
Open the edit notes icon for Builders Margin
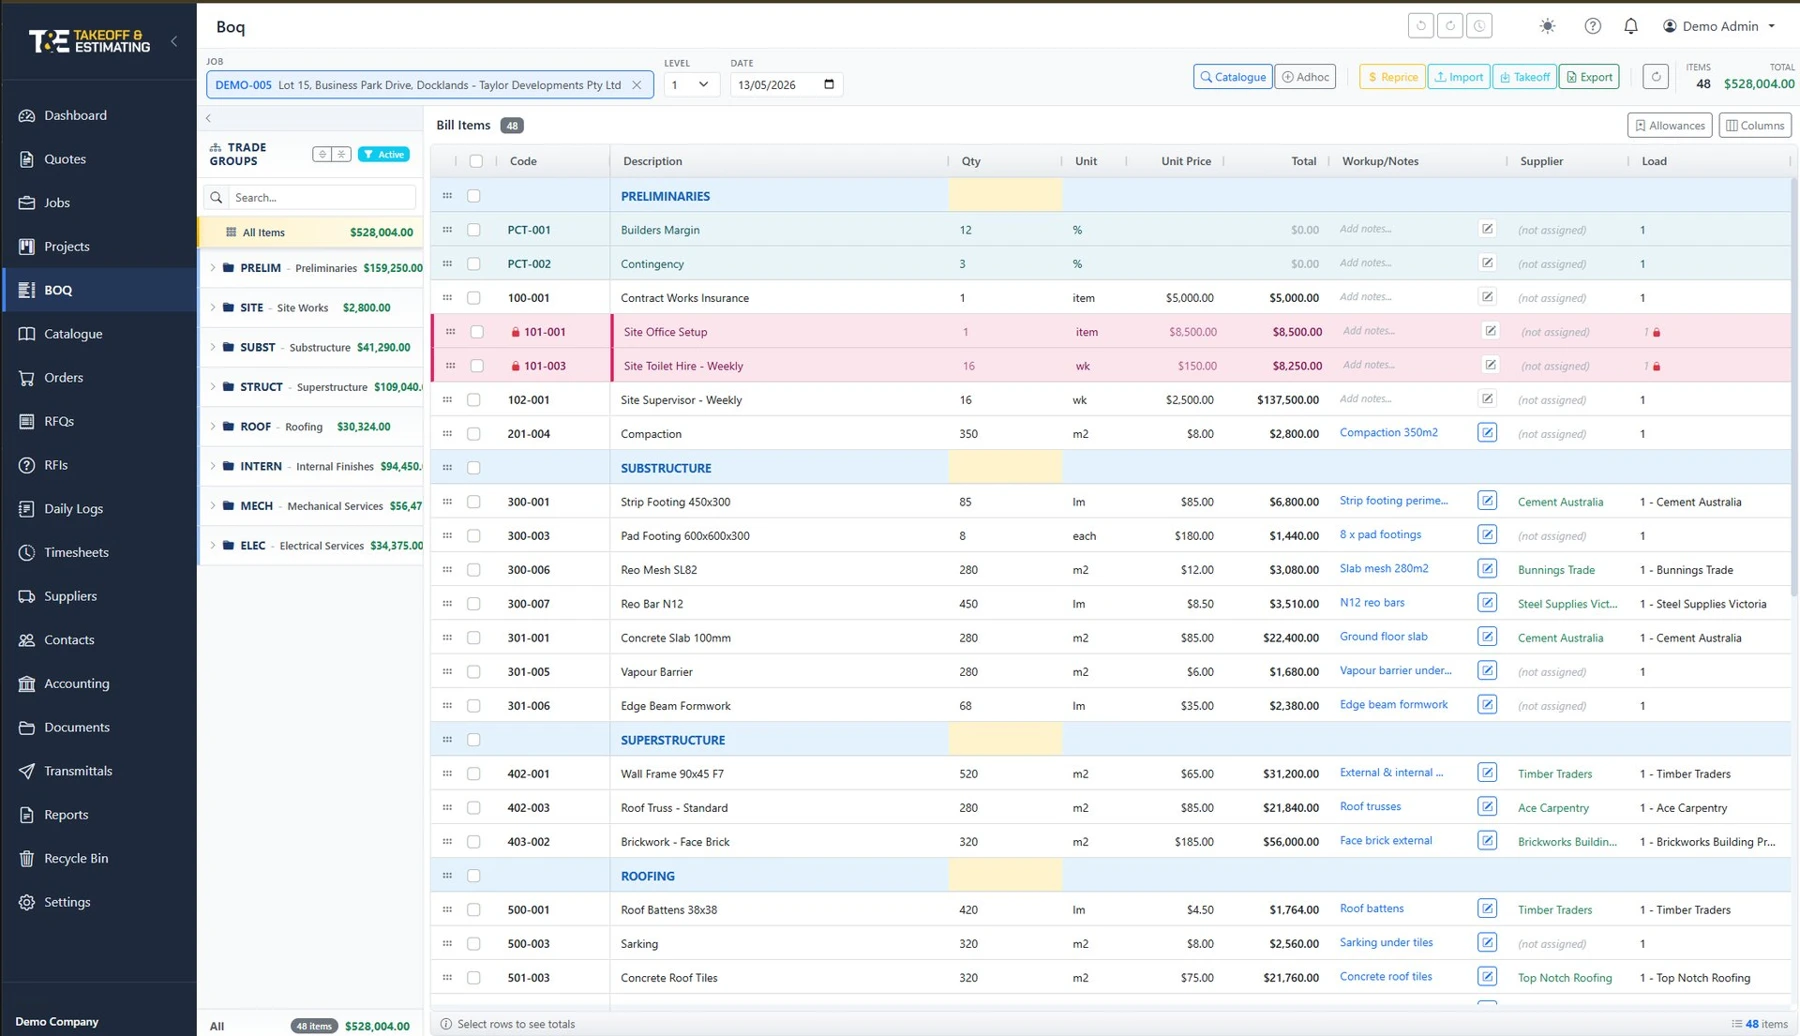tap(1487, 229)
